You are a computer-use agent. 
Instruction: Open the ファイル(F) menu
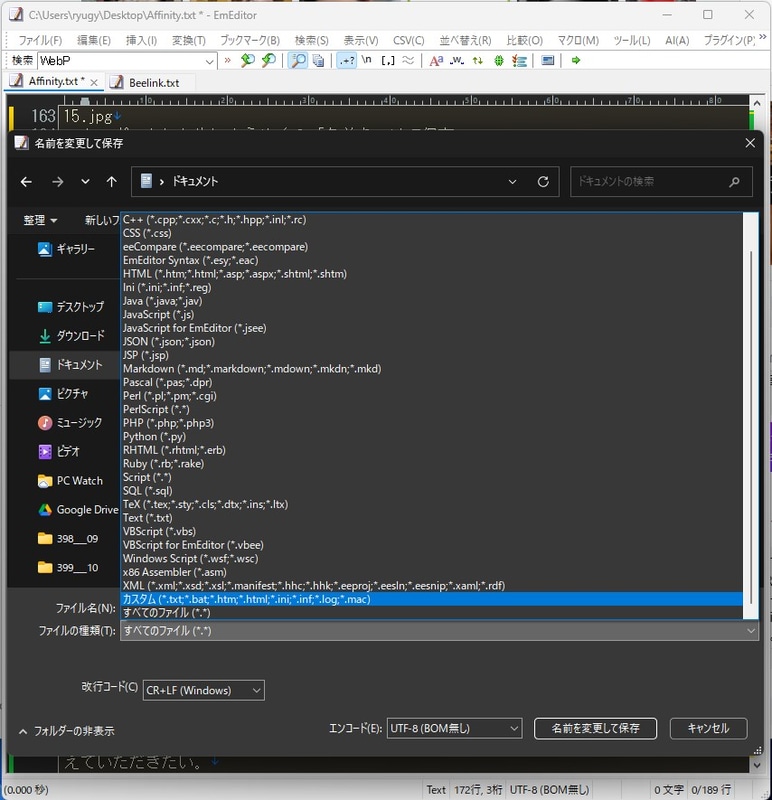coord(40,40)
